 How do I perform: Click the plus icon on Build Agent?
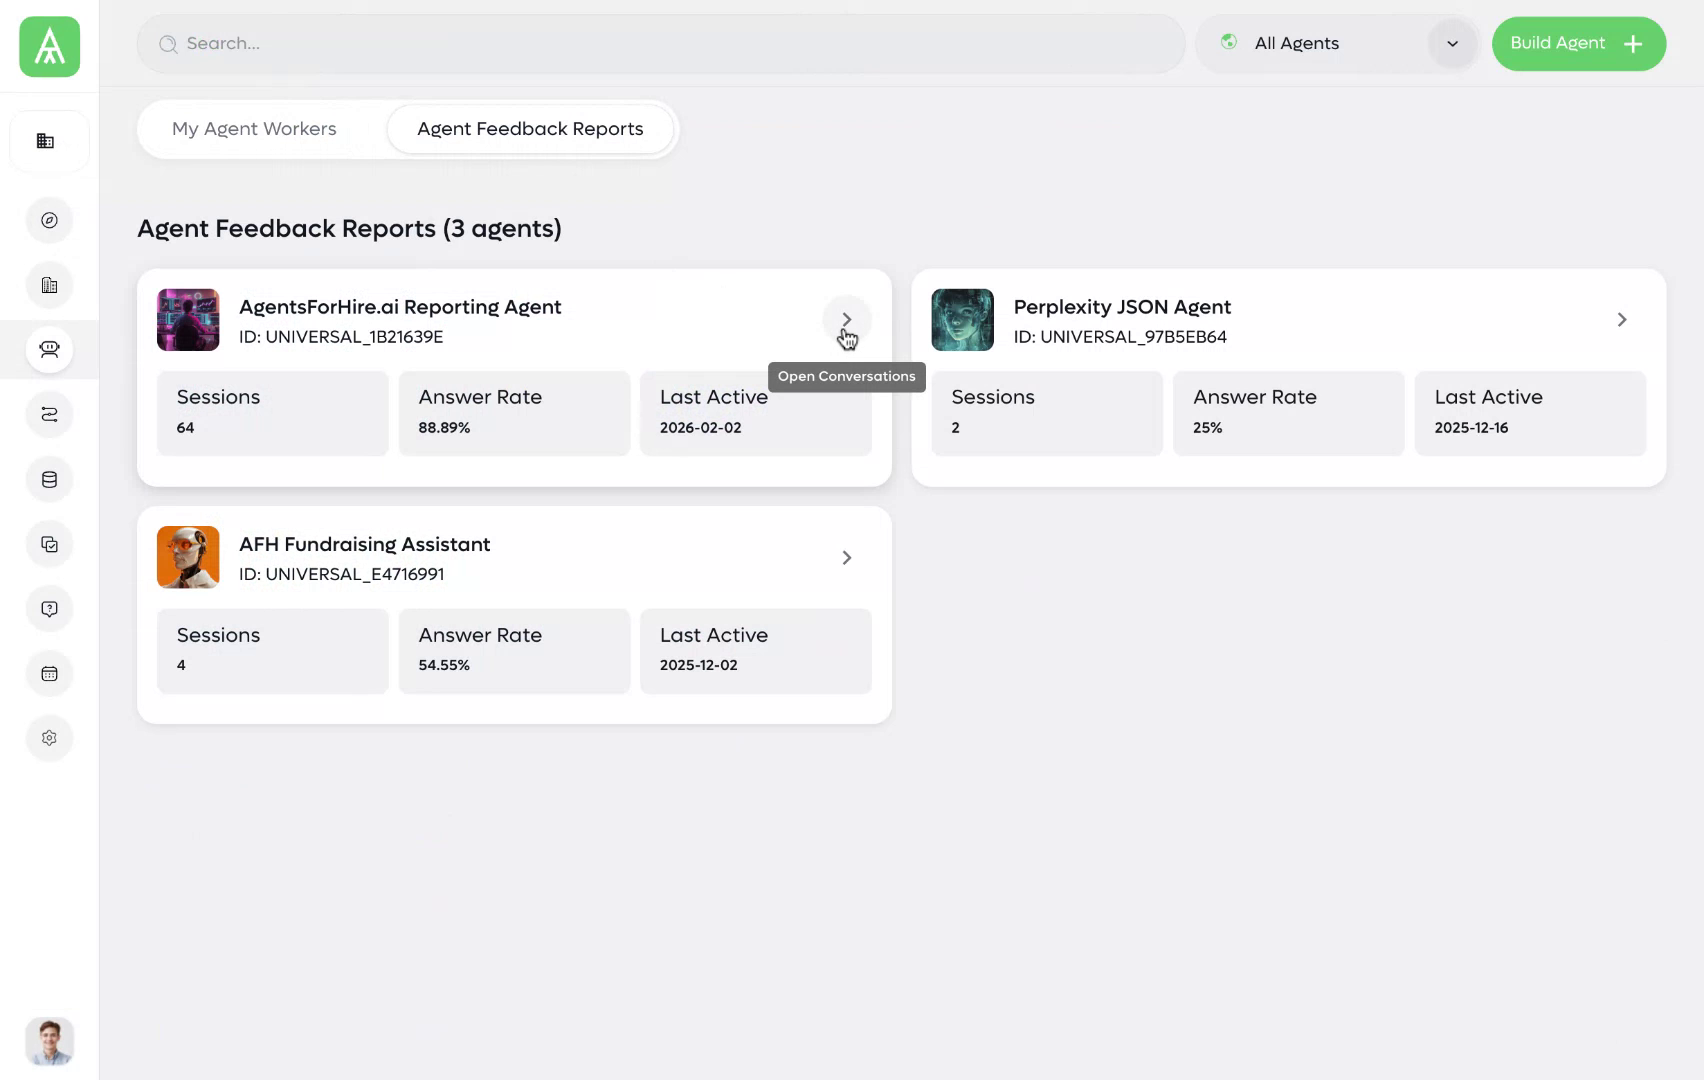1633,44
